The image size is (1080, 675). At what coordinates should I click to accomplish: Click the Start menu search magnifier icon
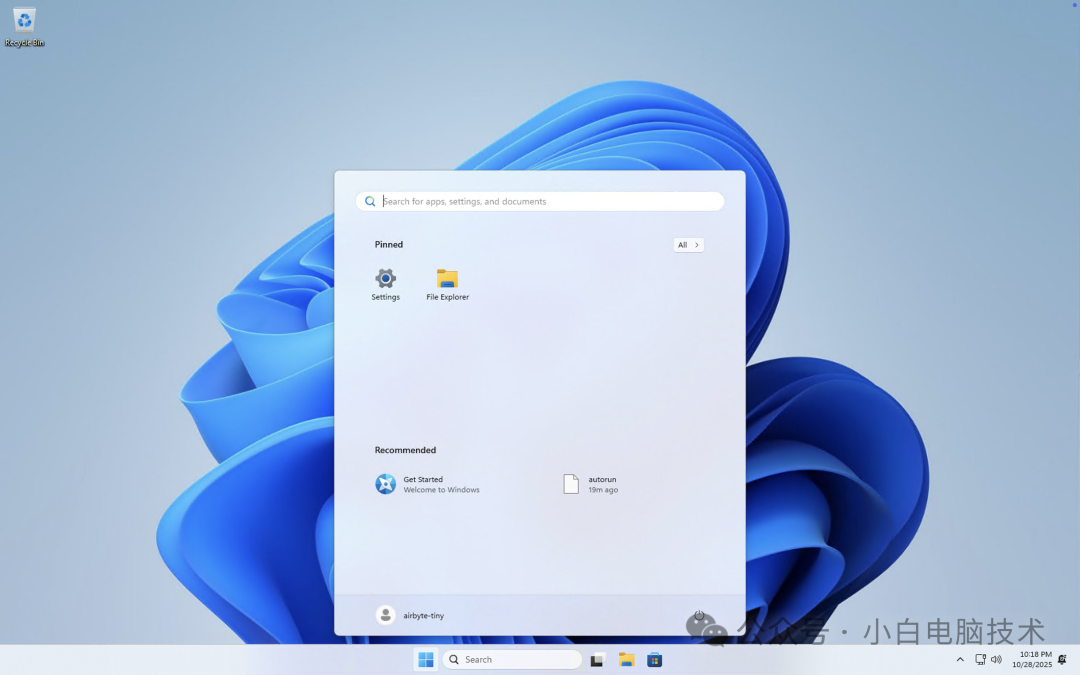(370, 201)
